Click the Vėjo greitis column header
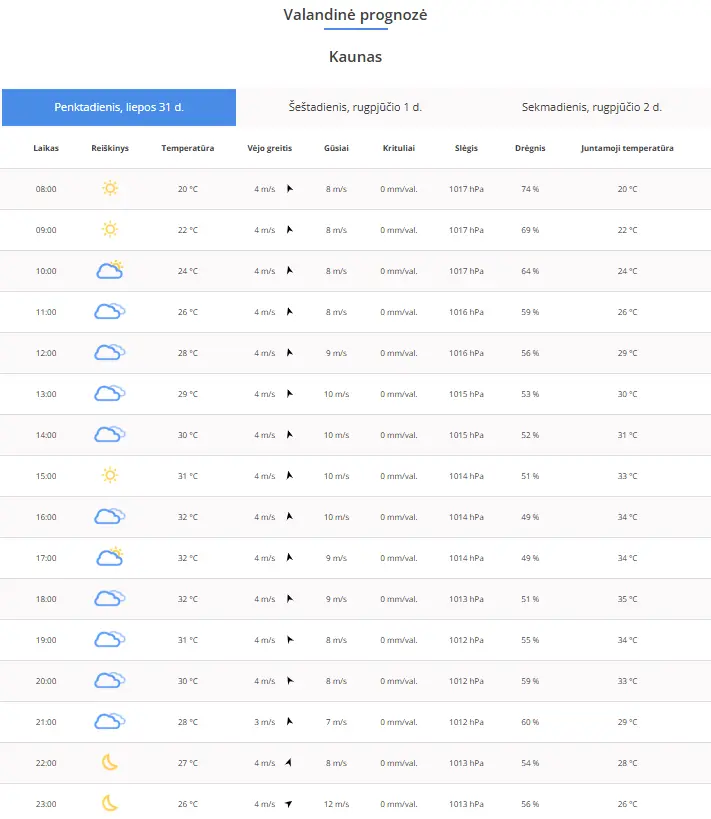This screenshot has height=819, width=711. pos(270,148)
